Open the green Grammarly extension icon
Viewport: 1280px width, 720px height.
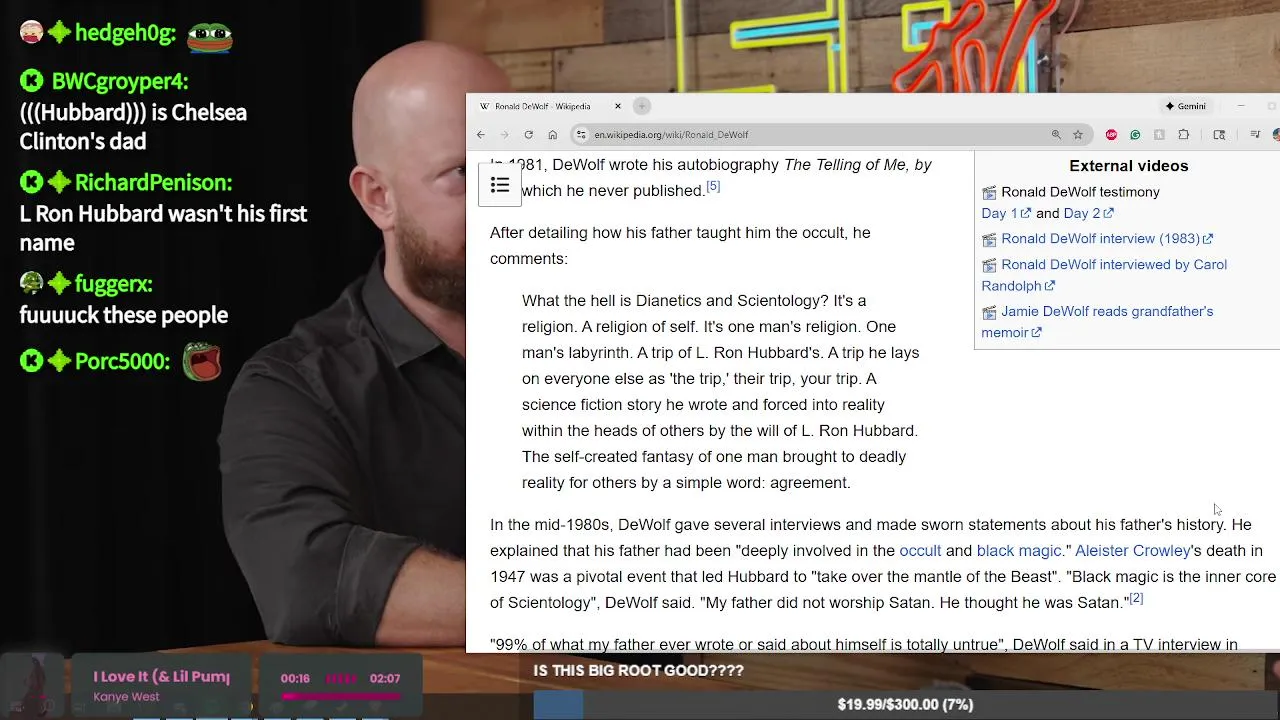click(1135, 135)
